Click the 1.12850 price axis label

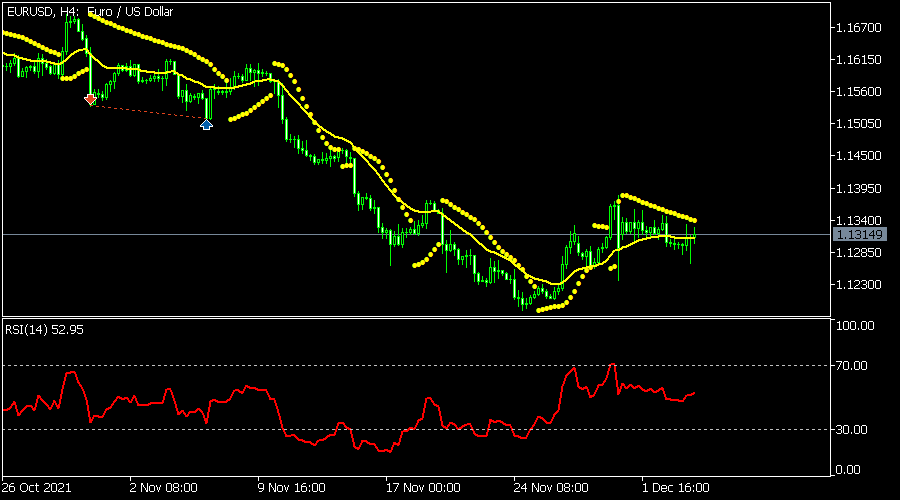pyautogui.click(x=858, y=253)
